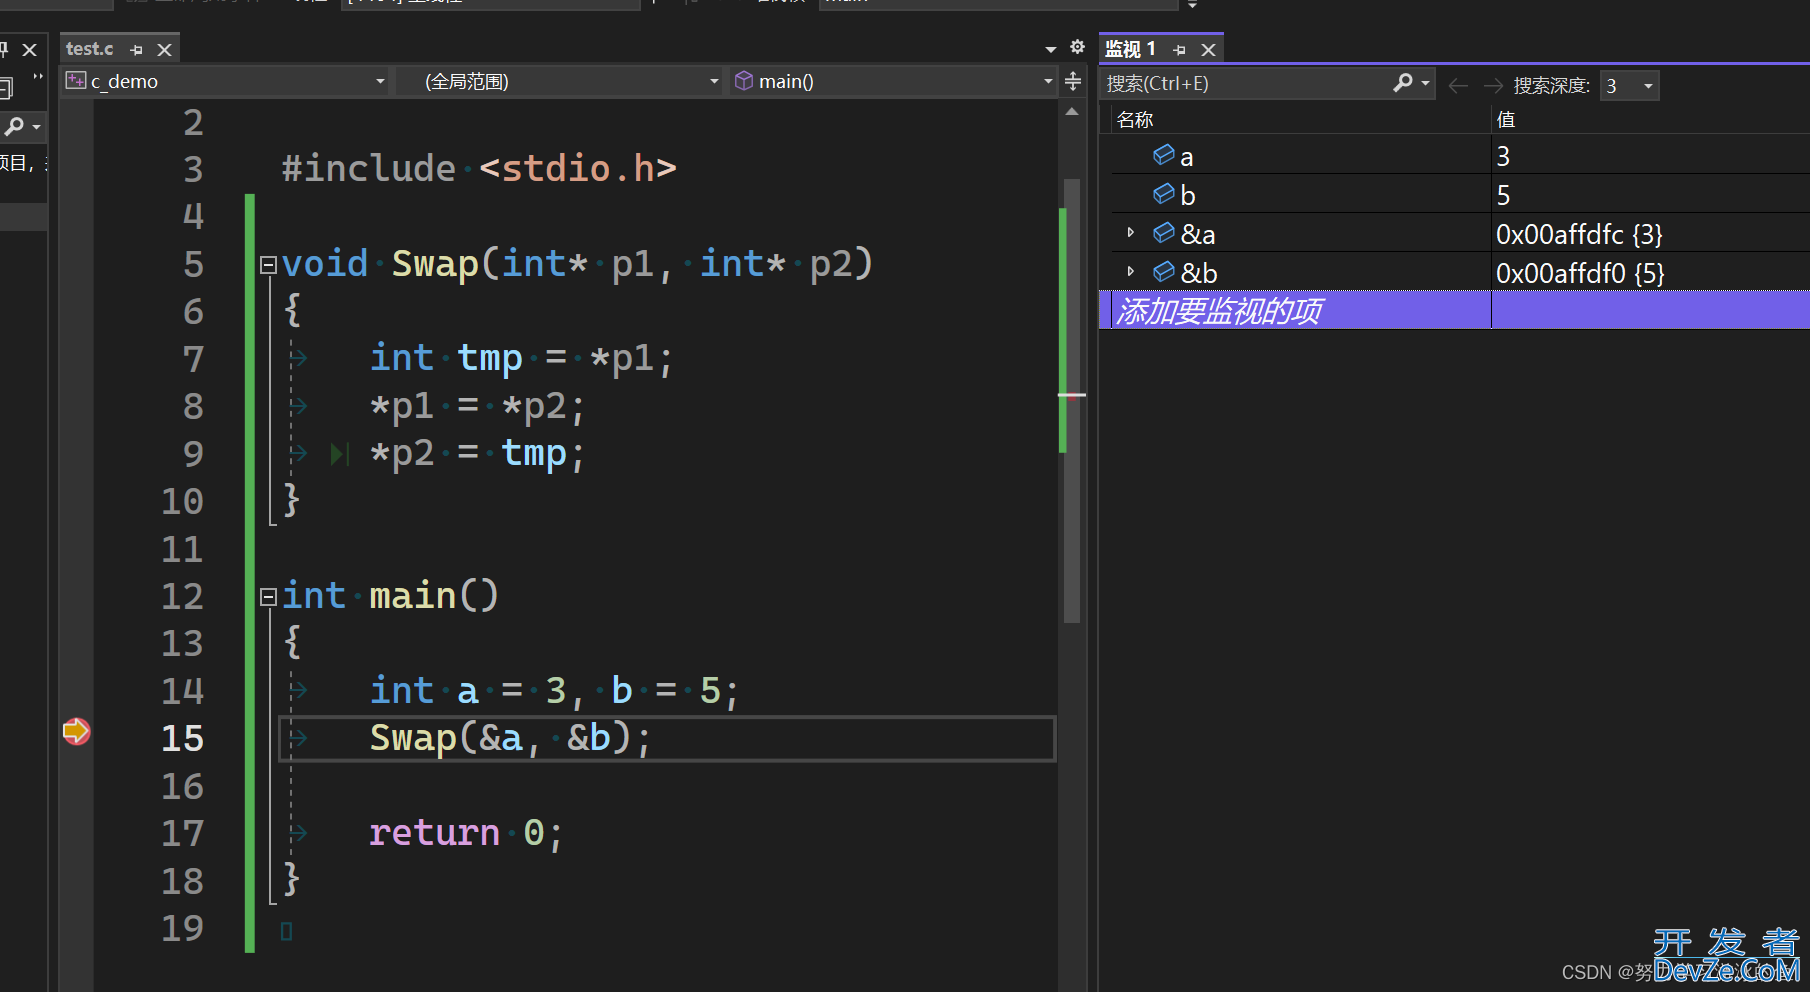
Task: Expand the &a watch item
Action: pos(1131,233)
